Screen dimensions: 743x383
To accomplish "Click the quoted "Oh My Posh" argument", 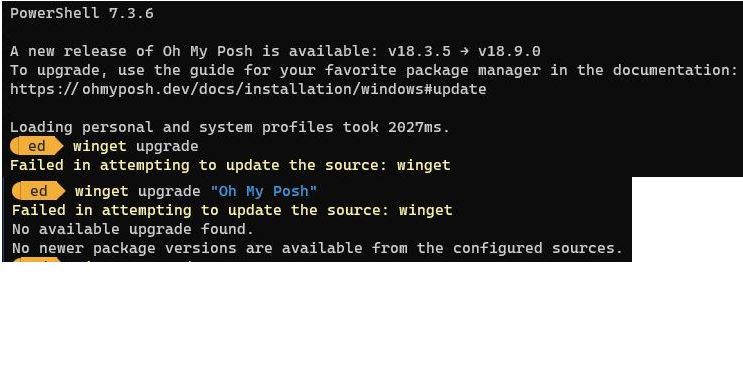I will [x=263, y=191].
